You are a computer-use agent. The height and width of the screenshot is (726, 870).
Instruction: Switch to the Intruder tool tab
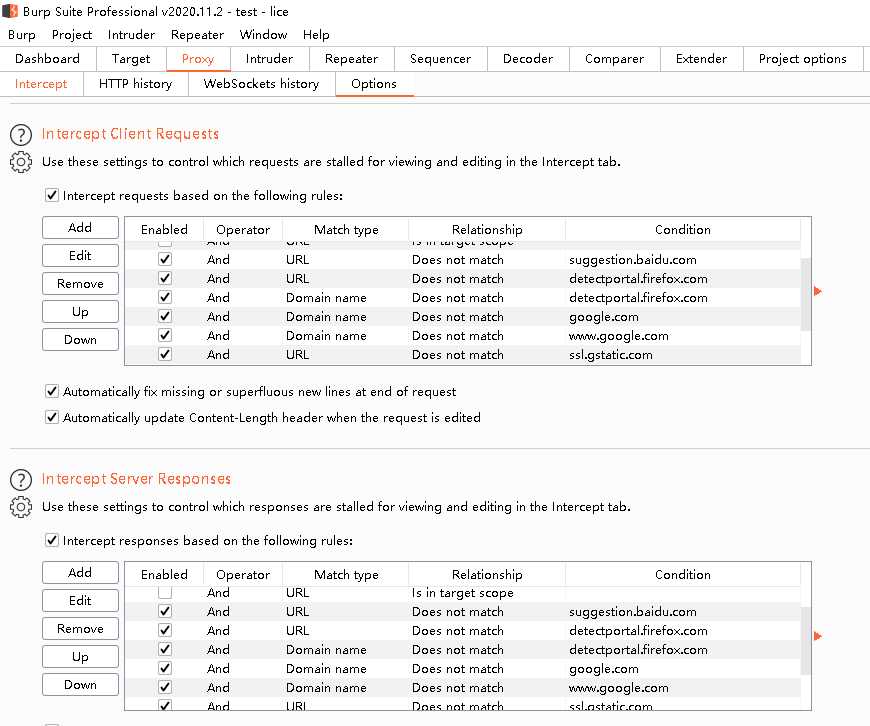pyautogui.click(x=269, y=59)
